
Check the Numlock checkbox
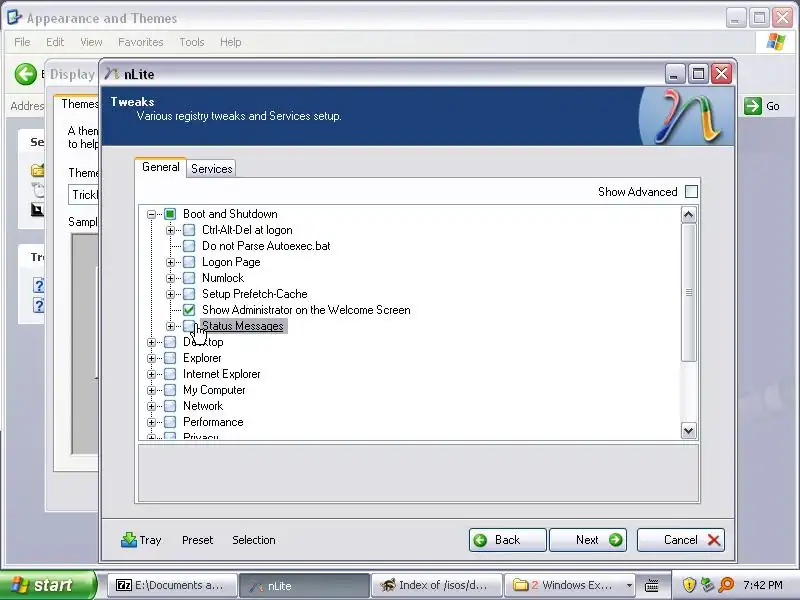pos(189,278)
